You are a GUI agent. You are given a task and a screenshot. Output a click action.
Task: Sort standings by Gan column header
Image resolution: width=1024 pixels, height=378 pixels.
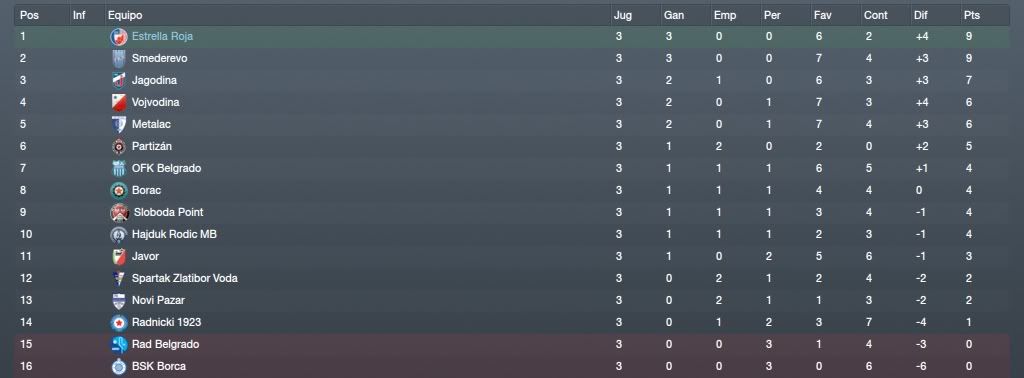click(x=673, y=15)
